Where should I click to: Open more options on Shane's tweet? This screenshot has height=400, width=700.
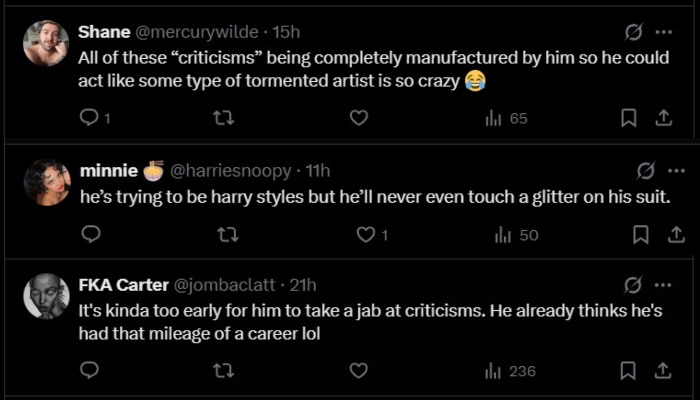pos(664,31)
